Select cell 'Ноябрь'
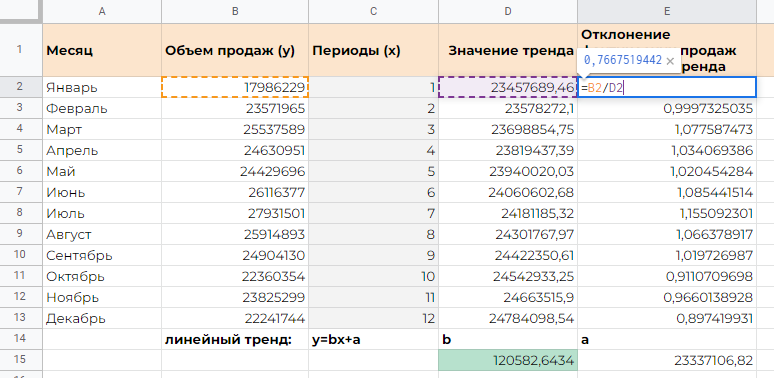The image size is (774, 378). (102, 298)
